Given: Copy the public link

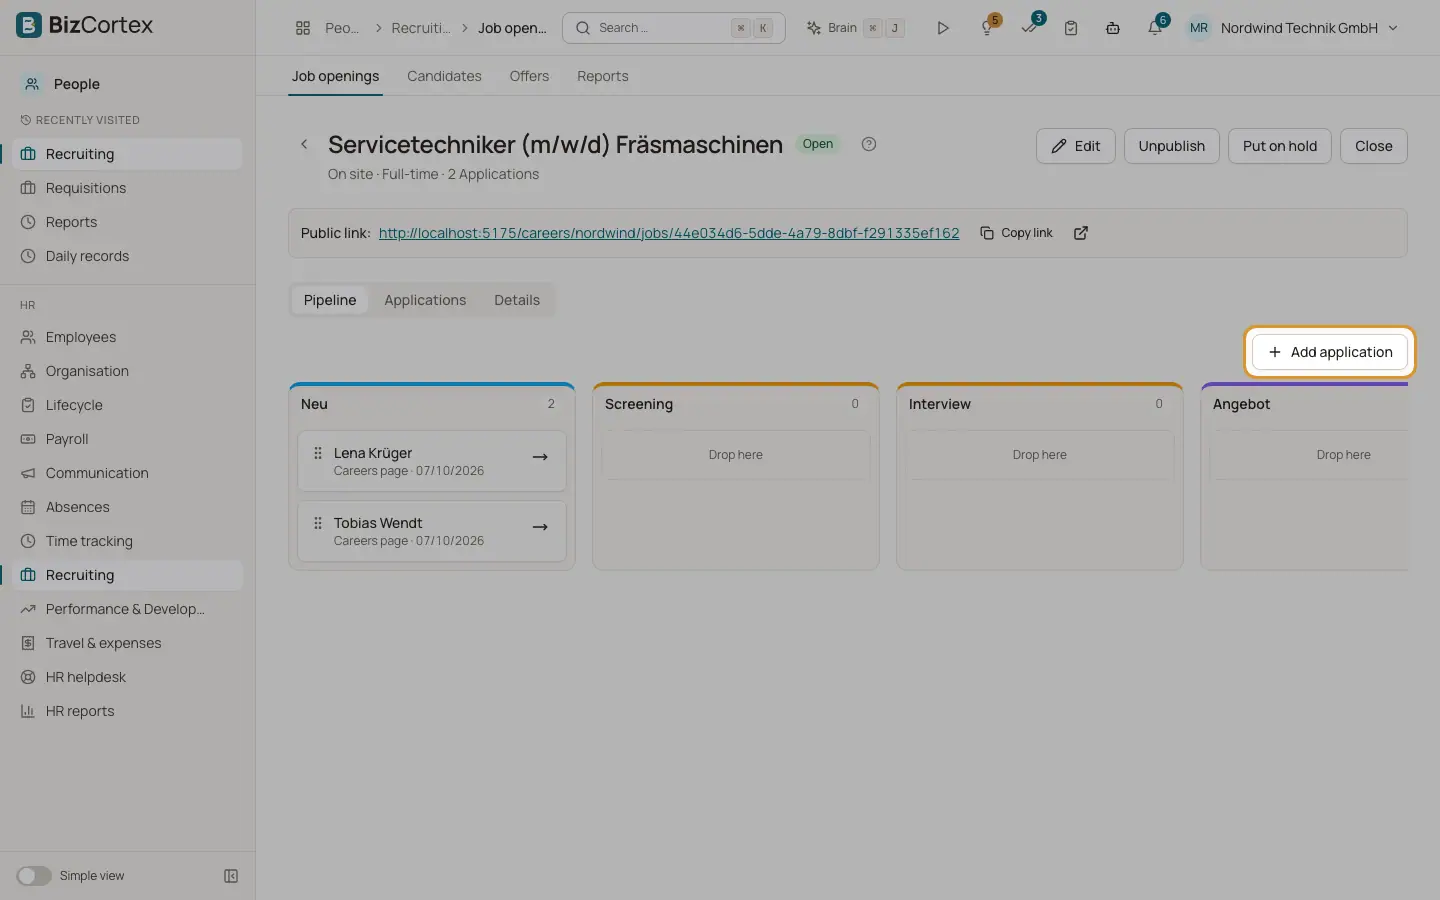Looking at the screenshot, I should tap(1016, 233).
